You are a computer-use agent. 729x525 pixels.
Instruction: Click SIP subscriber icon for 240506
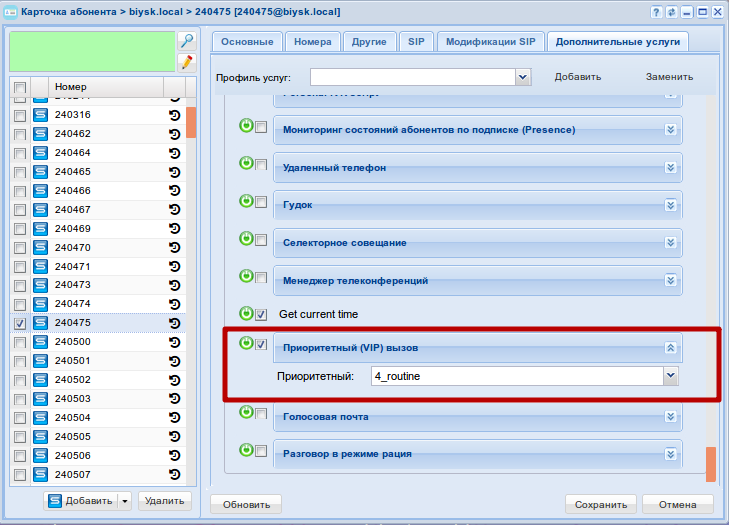40,456
